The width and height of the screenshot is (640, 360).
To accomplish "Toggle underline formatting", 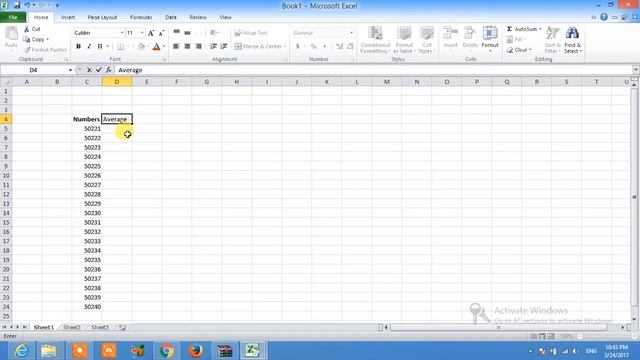I will click(100, 47).
